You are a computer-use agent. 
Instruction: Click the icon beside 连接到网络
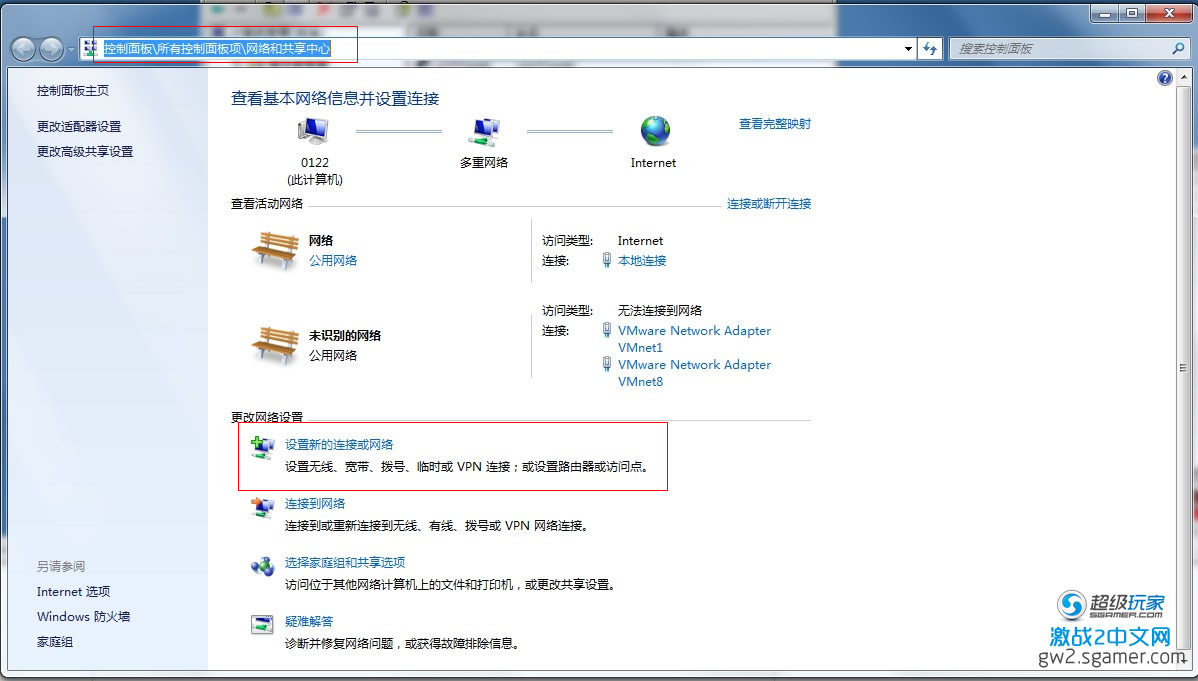262,508
